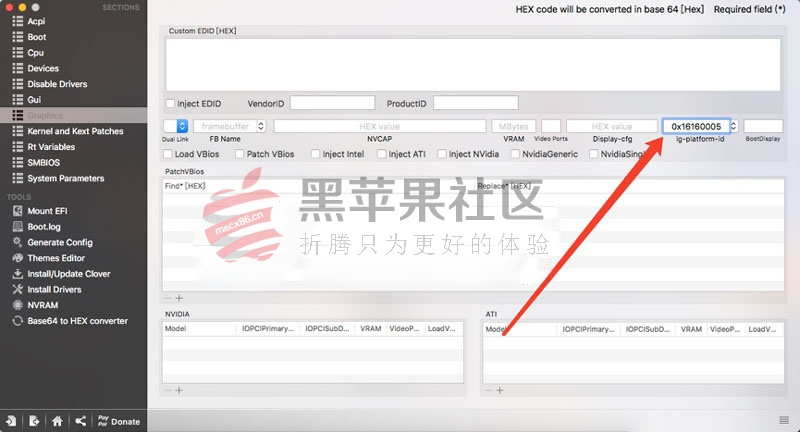Toggle the NvidiaSingle checkbox

pos(593,154)
